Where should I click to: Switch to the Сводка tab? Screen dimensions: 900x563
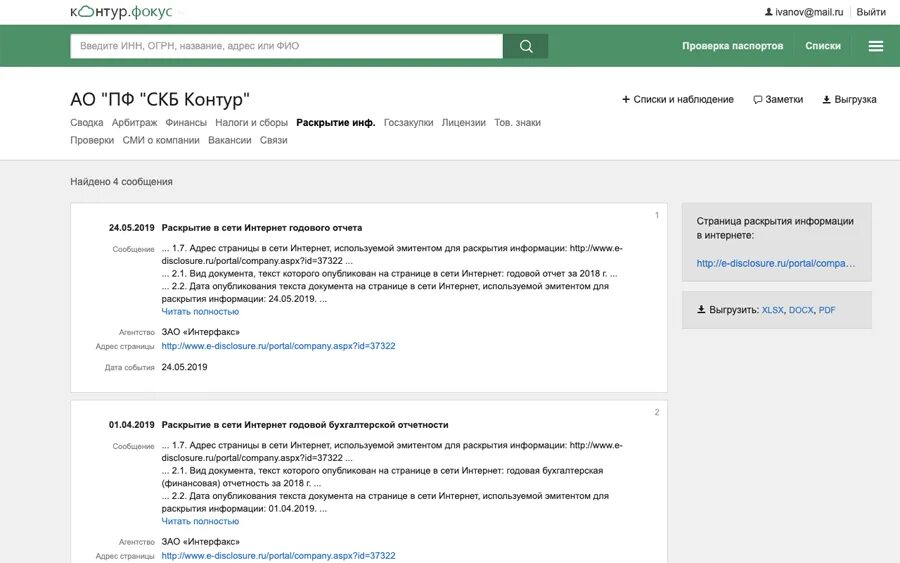pyautogui.click(x=87, y=122)
